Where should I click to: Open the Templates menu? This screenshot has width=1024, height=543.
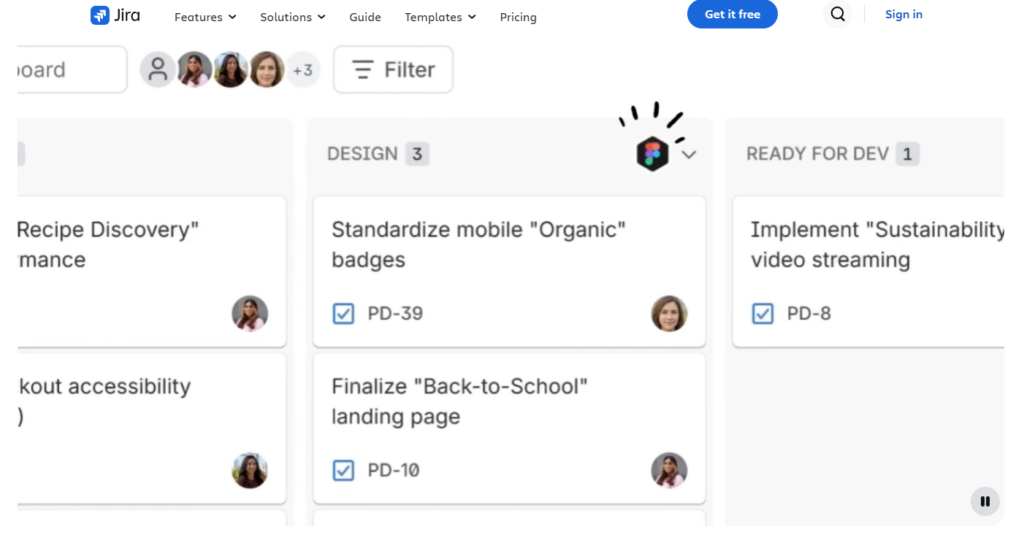[x=440, y=17]
